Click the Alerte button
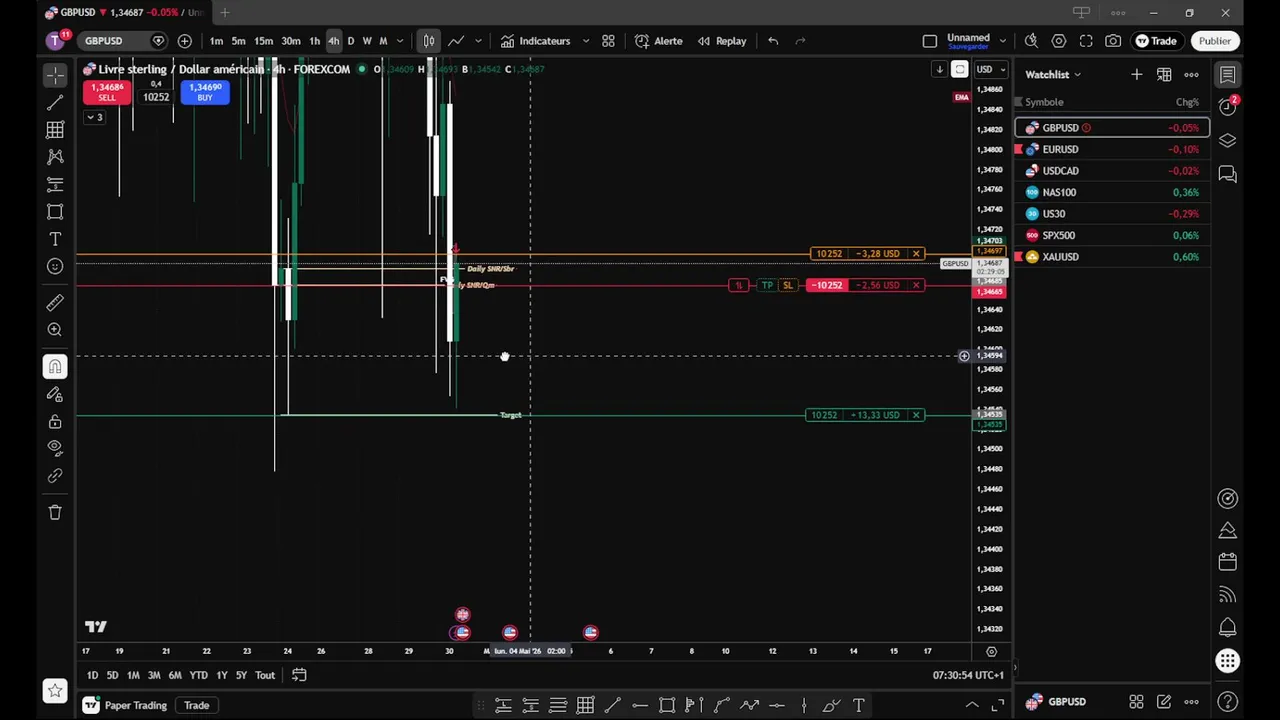Viewport: 1280px width, 720px height. (658, 41)
